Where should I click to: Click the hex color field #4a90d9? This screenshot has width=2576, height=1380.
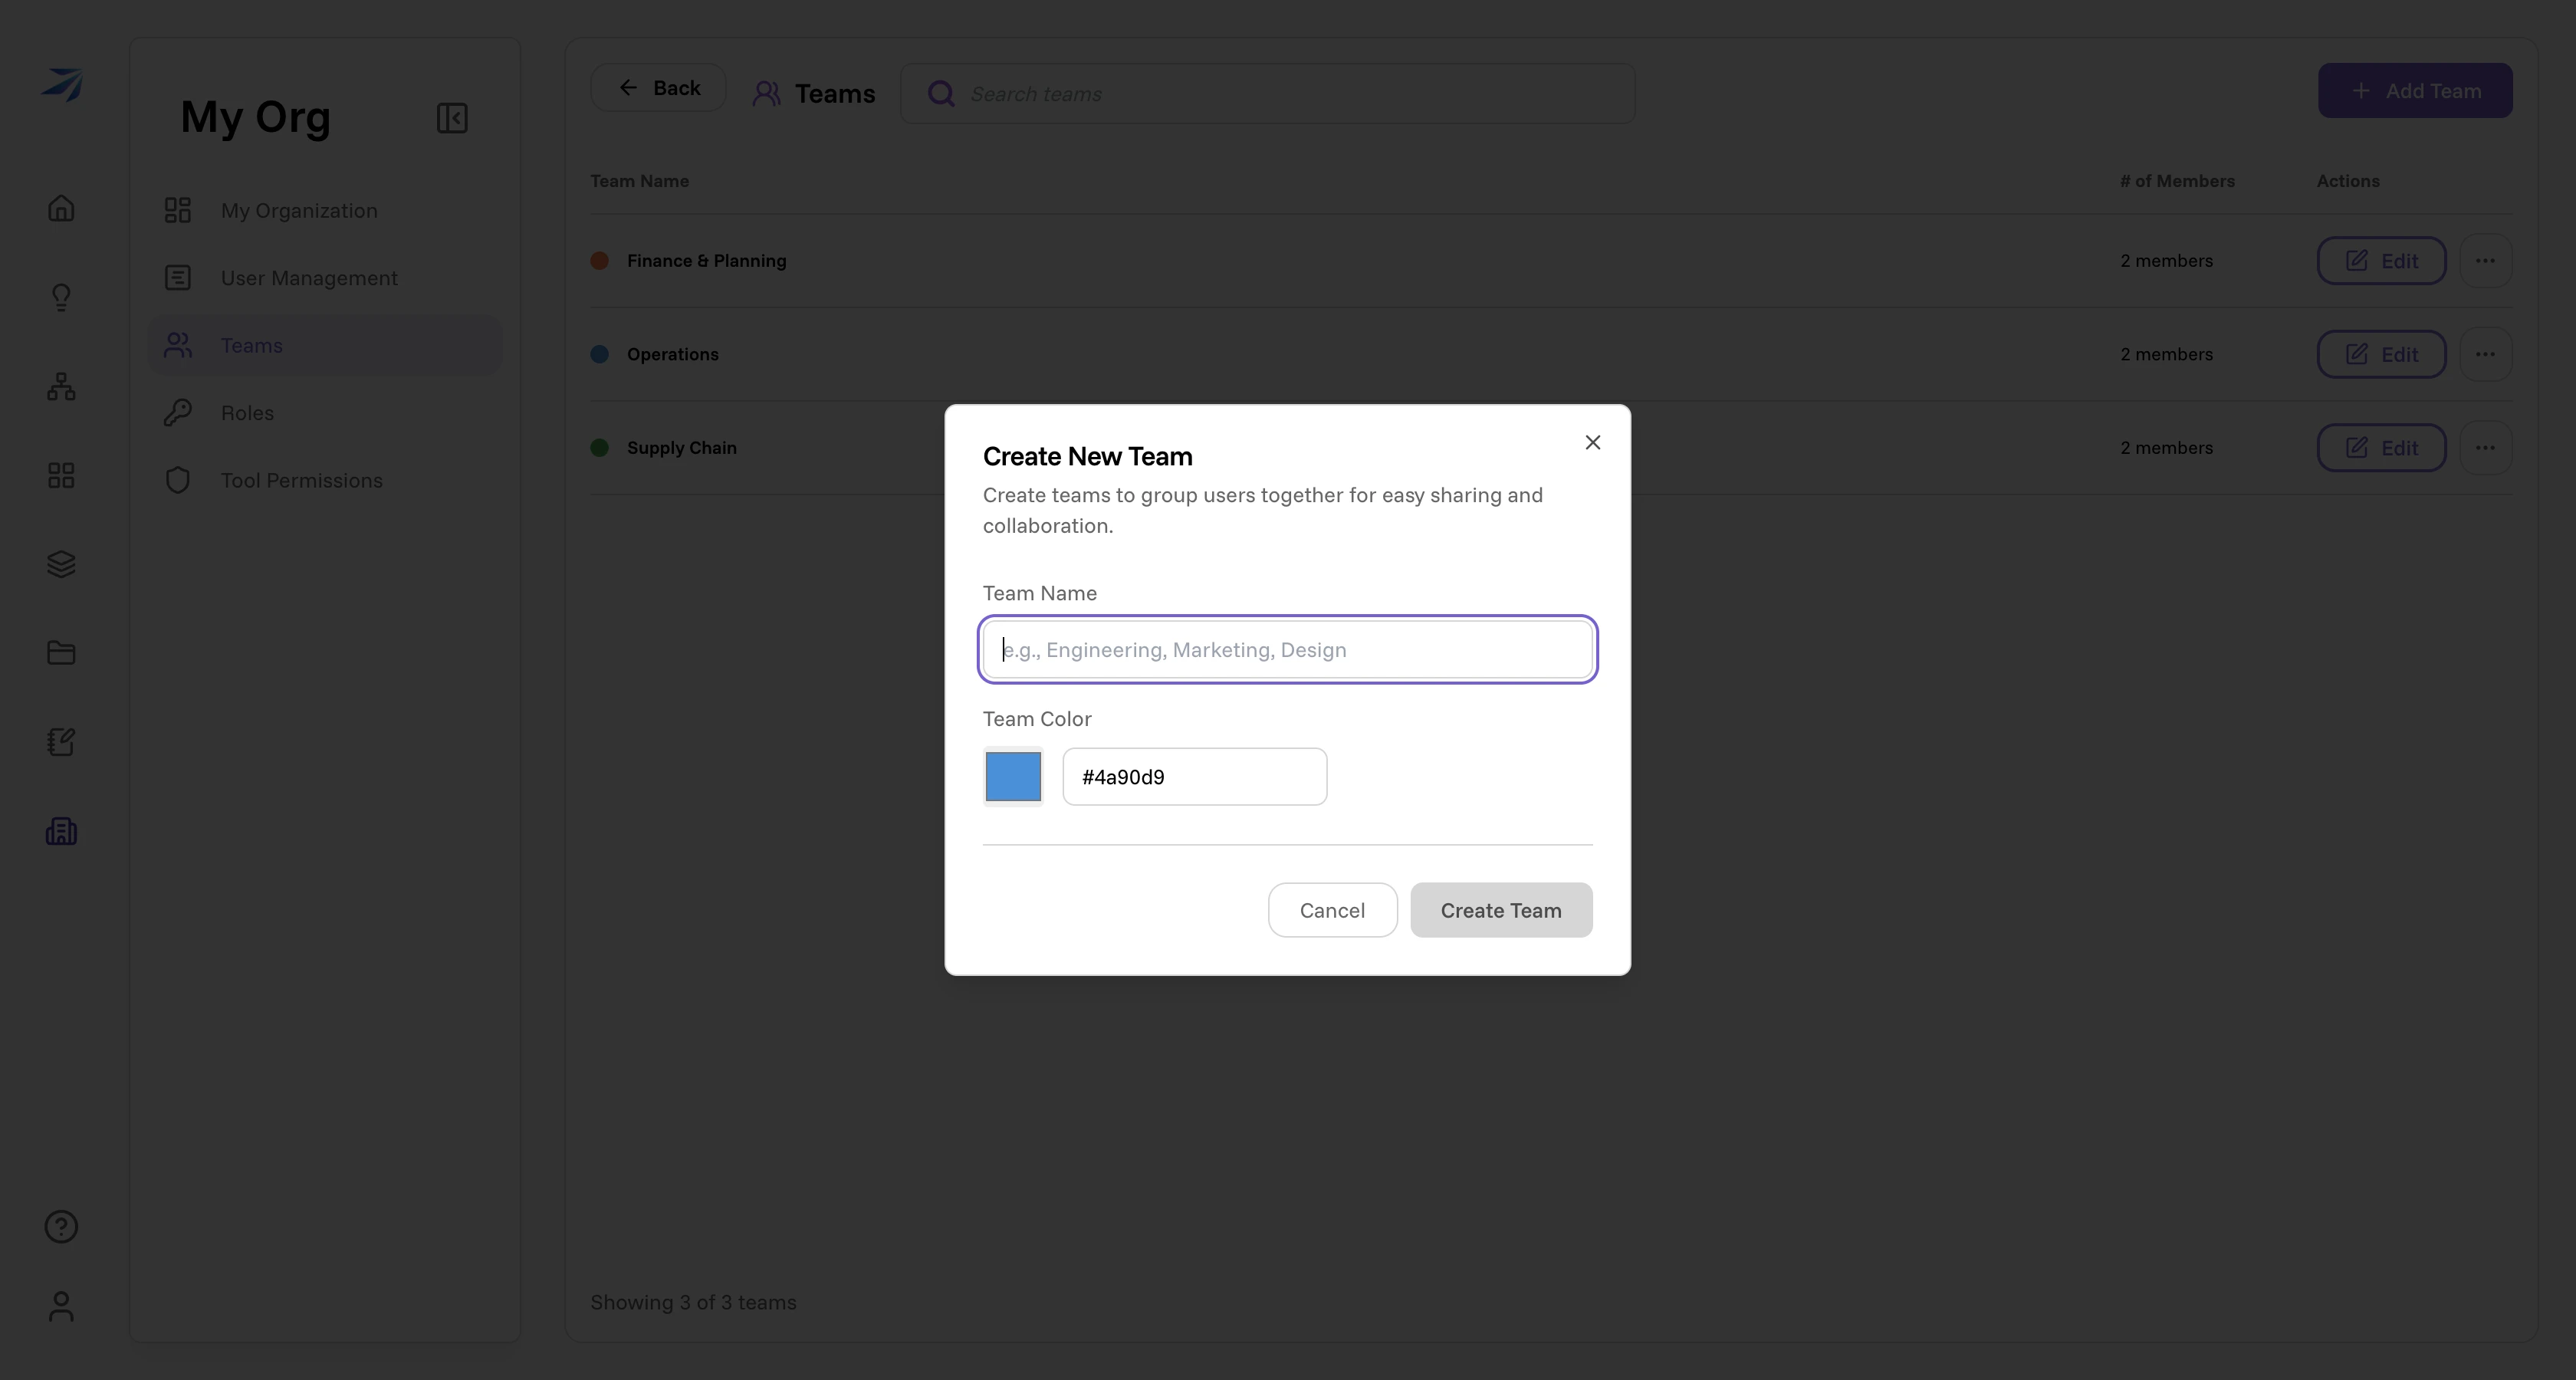point(1195,777)
